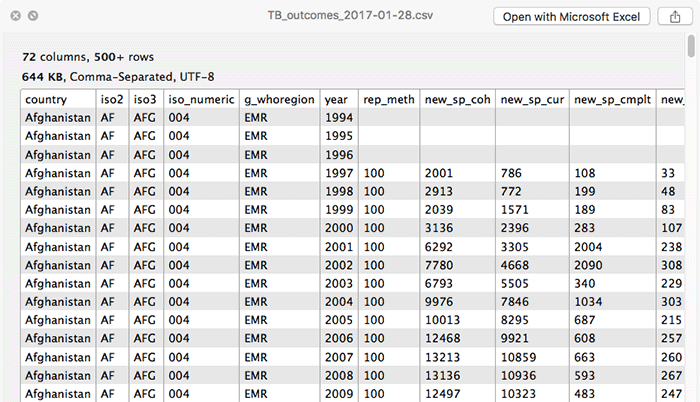Click new_sp_cur value 10936
This screenshot has height=402, width=700.
tap(518, 375)
